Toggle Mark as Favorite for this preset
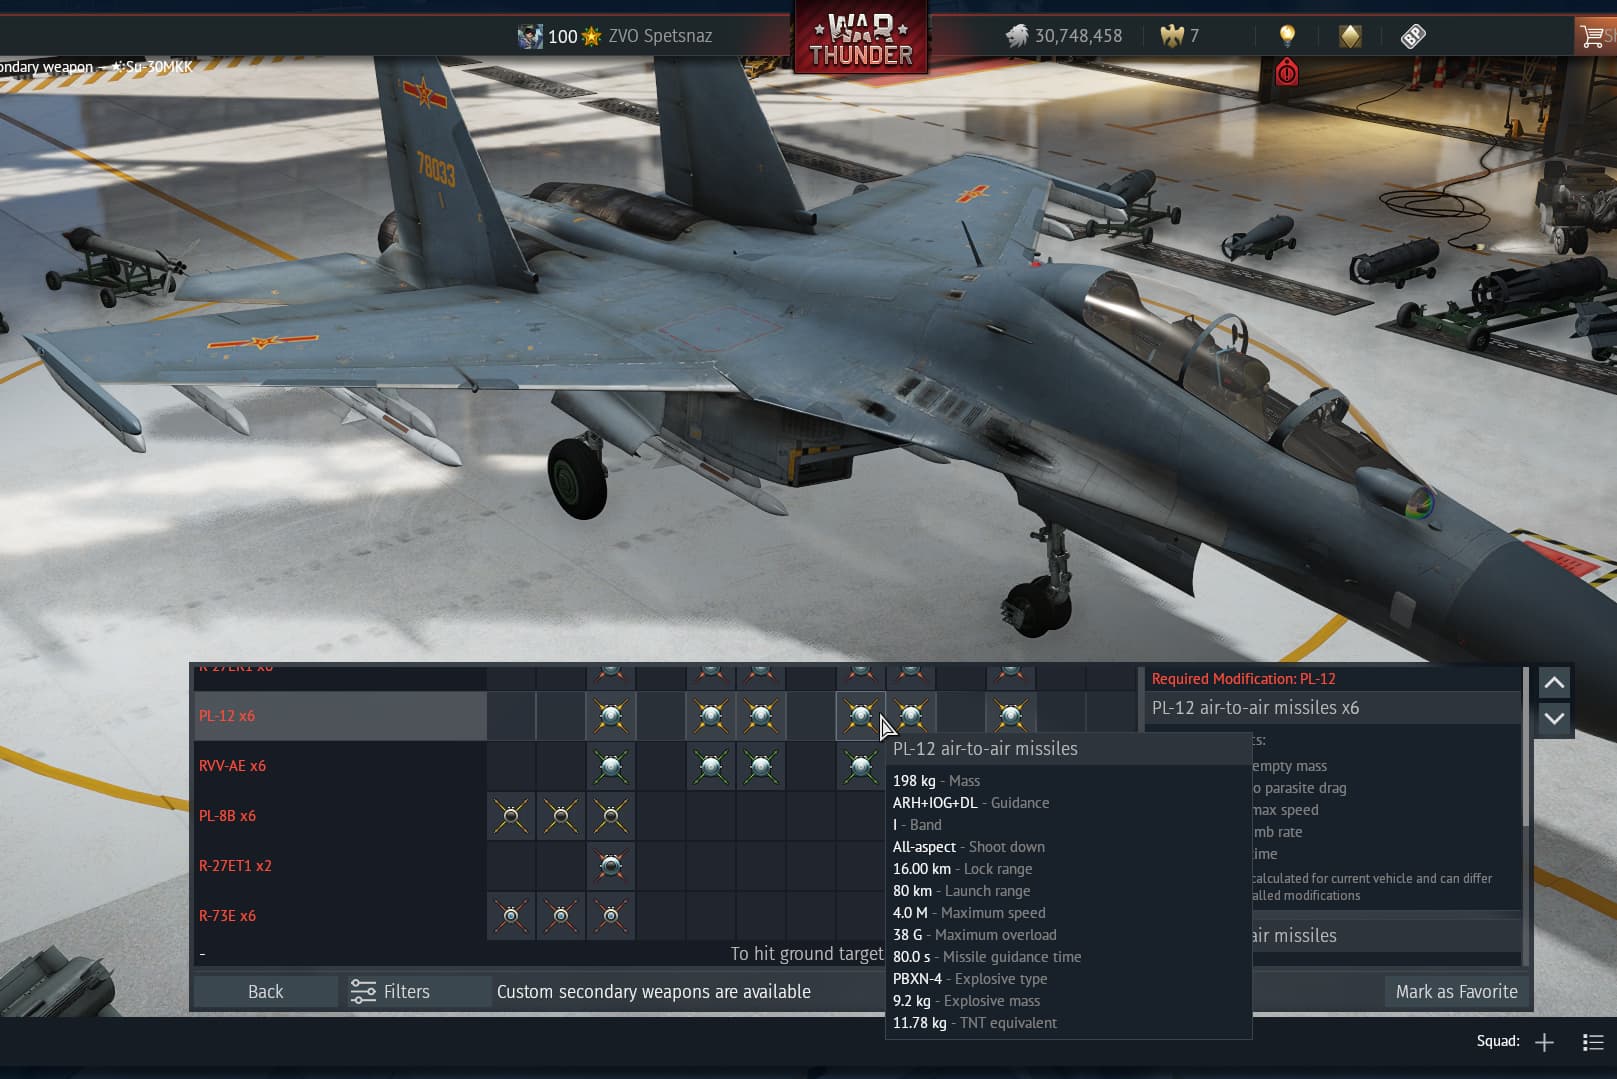 click(x=1456, y=991)
